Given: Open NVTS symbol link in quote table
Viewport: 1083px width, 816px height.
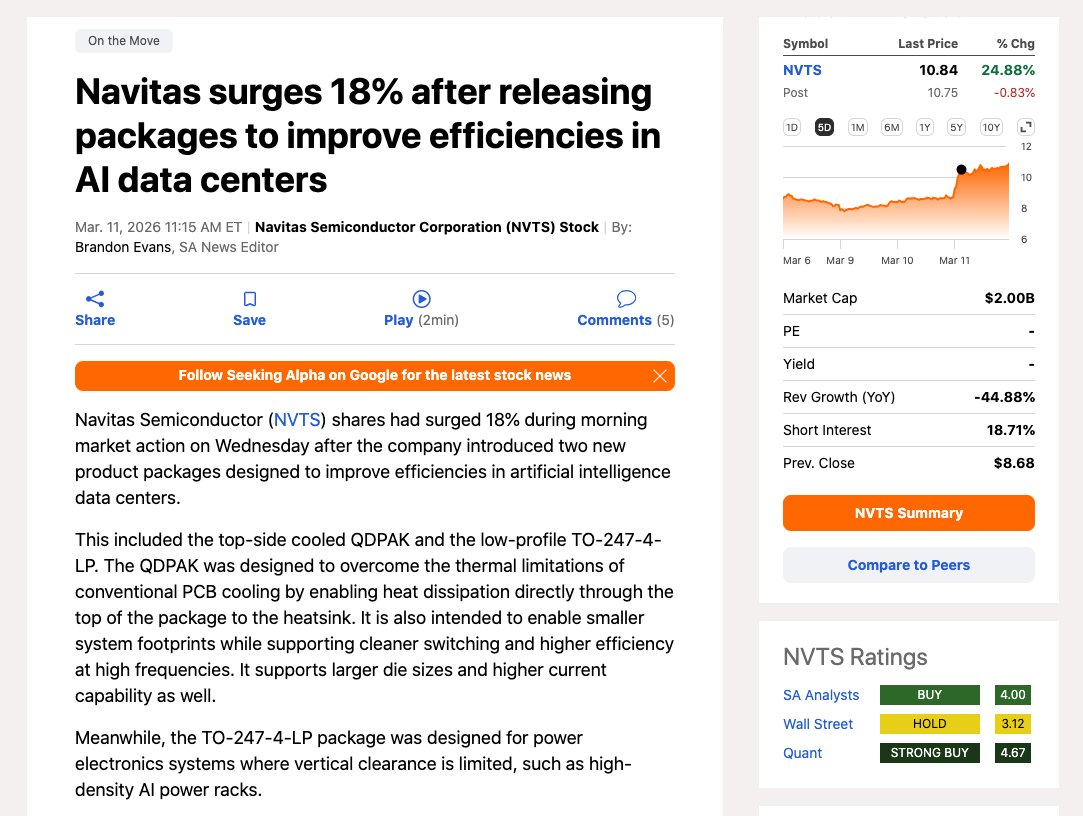Looking at the screenshot, I should pyautogui.click(x=802, y=70).
